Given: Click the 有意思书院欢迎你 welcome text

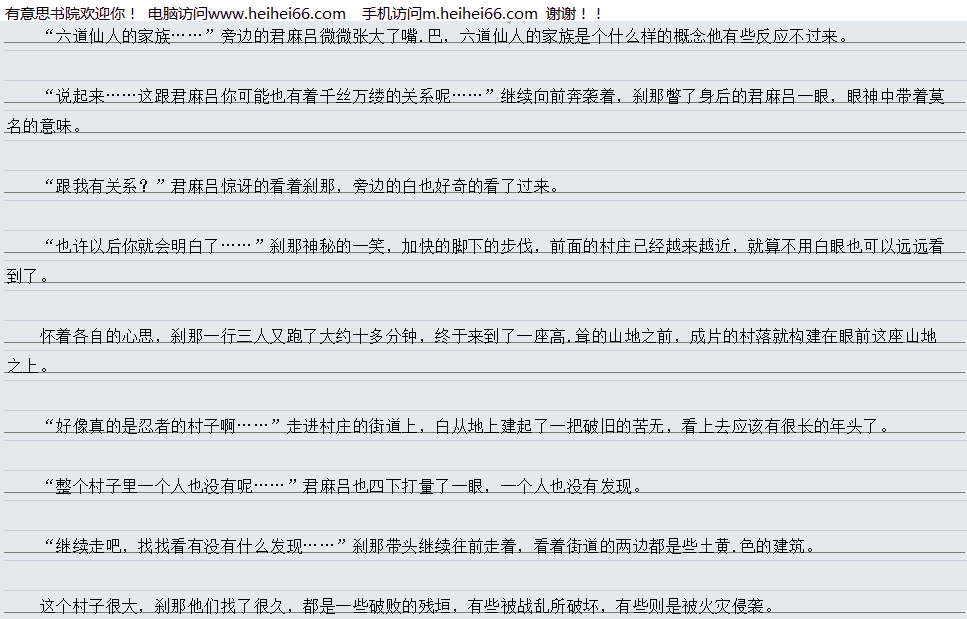Looking at the screenshot, I should (70, 13).
